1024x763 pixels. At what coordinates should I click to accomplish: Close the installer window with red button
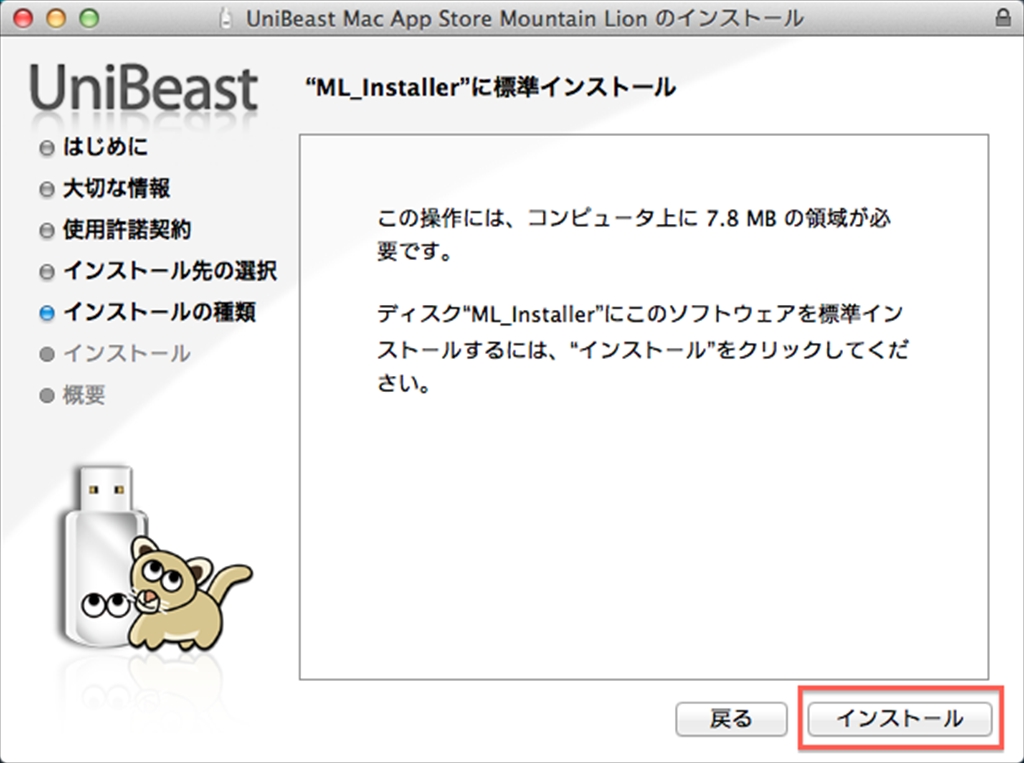[24, 18]
